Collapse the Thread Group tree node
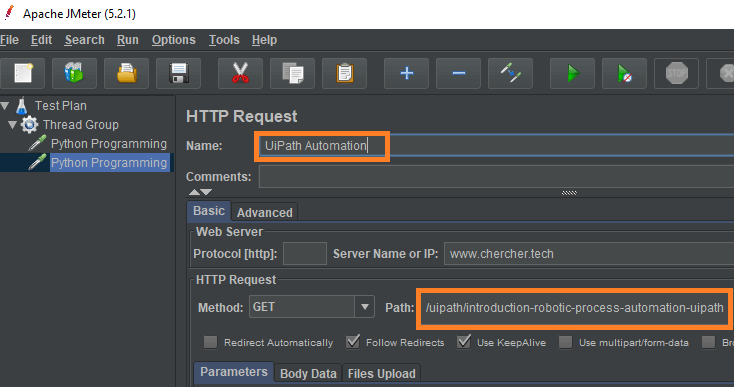Viewport: 734px width, 387px height. coord(13,125)
